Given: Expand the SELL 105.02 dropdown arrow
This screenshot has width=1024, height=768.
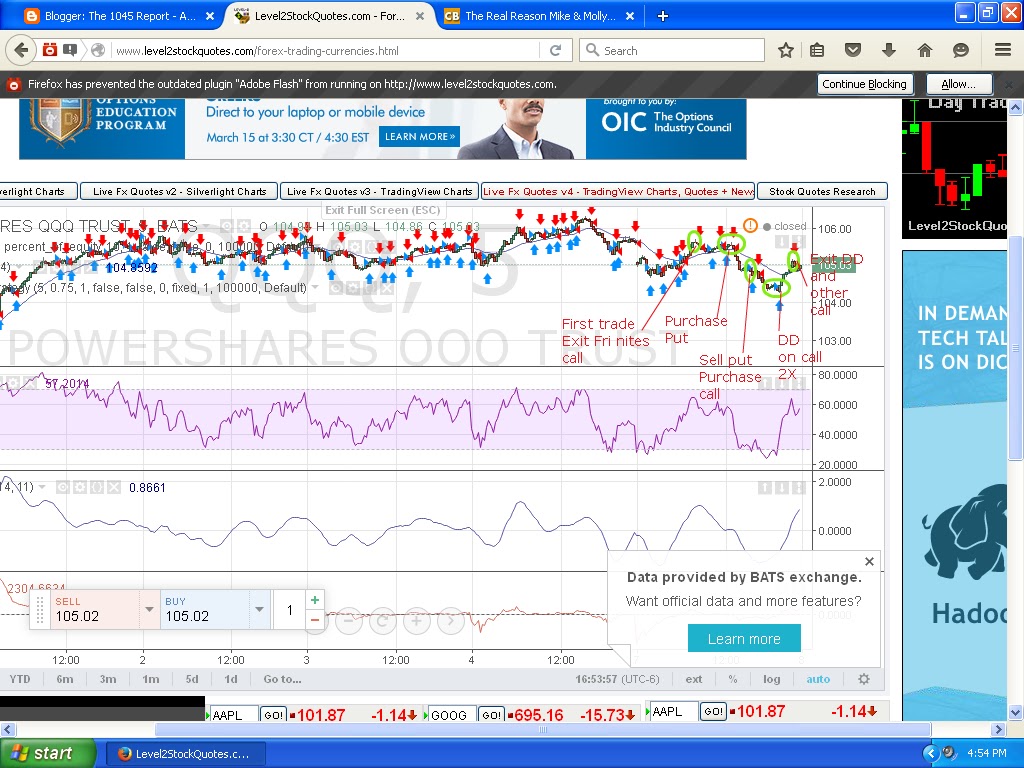Looking at the screenshot, I should (149, 609).
